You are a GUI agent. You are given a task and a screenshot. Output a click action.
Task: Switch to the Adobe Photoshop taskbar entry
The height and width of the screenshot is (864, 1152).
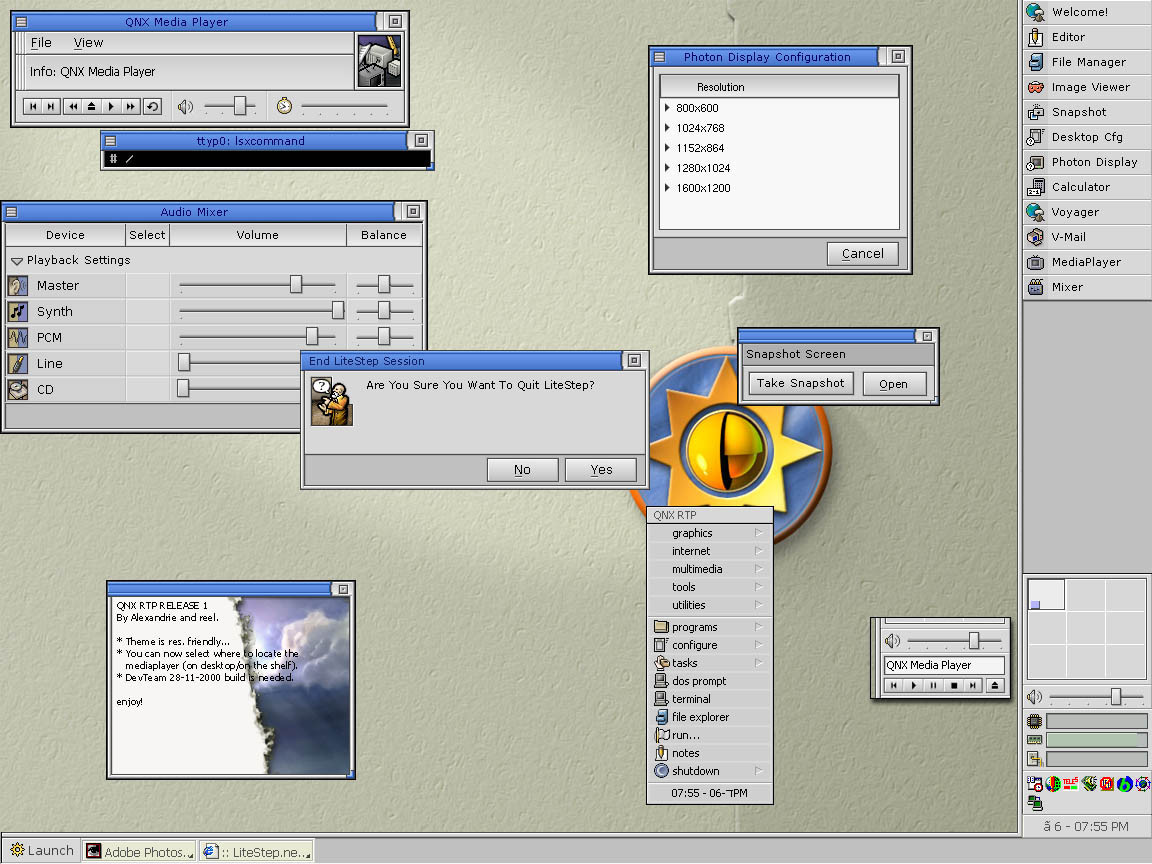(x=140, y=852)
